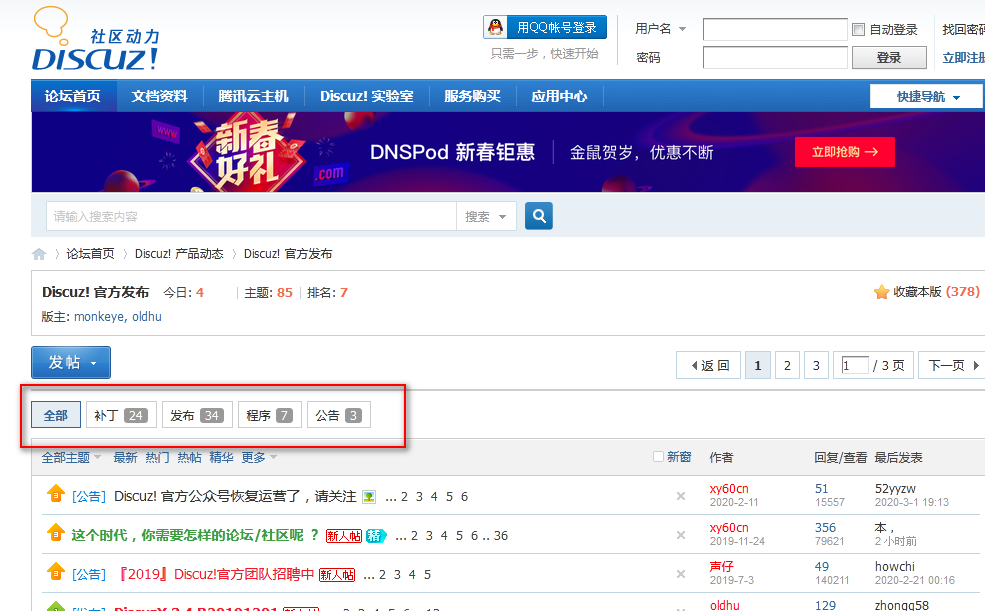Click 热门 filter link

pos(157,458)
